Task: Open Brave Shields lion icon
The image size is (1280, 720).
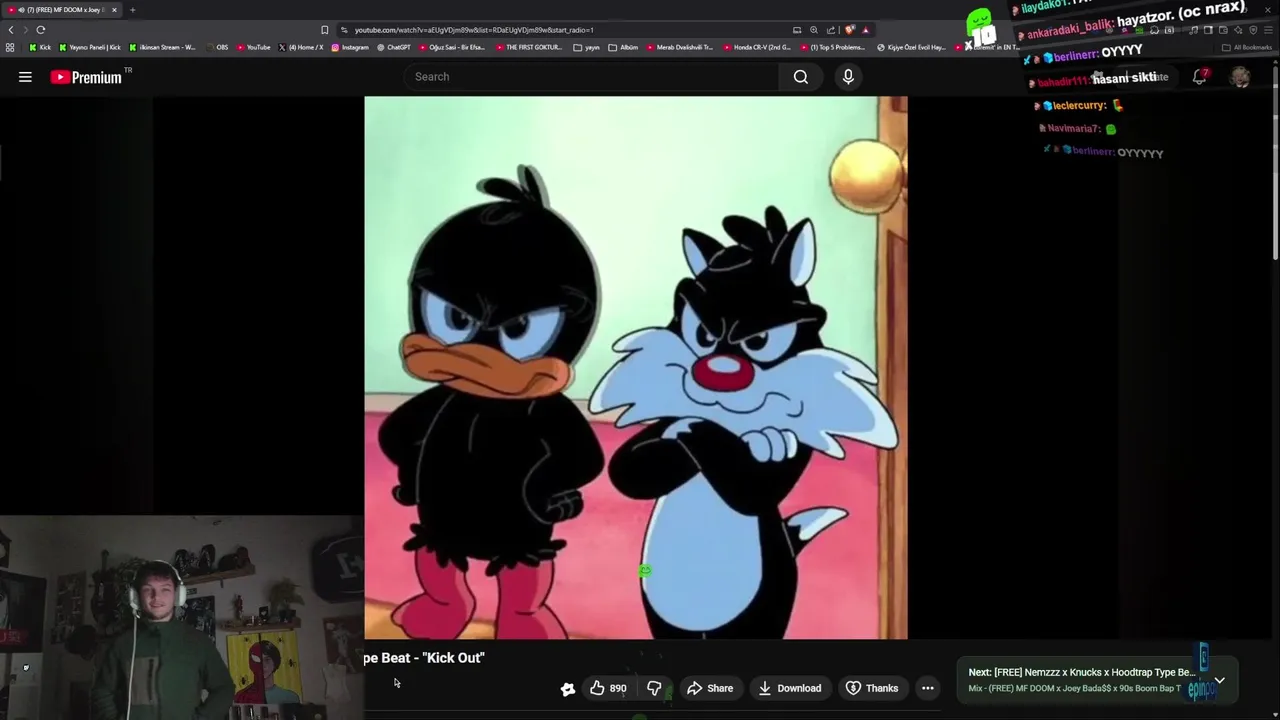Action: (x=849, y=30)
